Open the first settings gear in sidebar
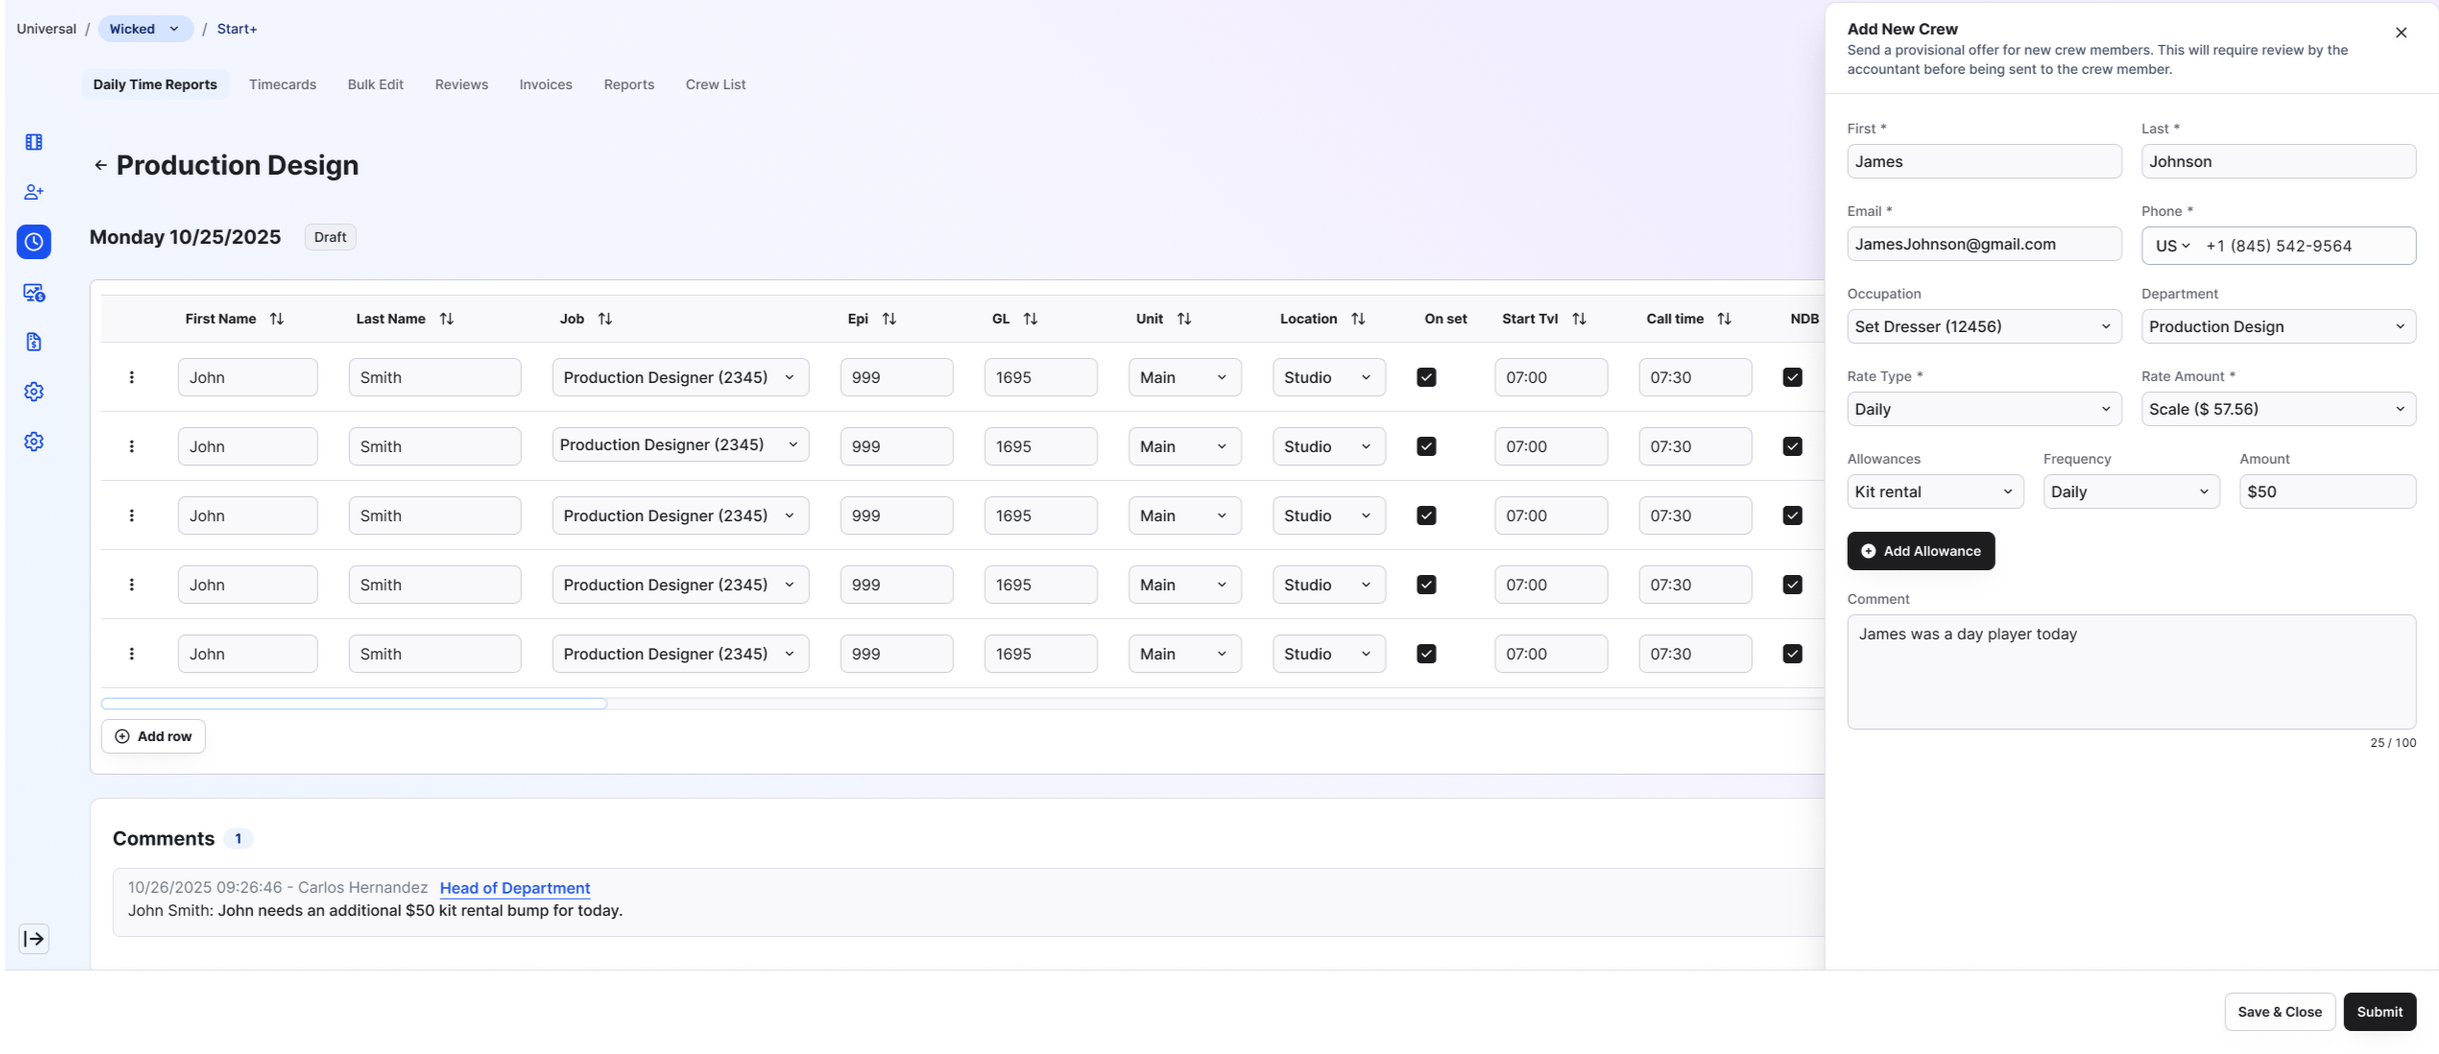The height and width of the screenshot is (1054, 2439). 33,391
